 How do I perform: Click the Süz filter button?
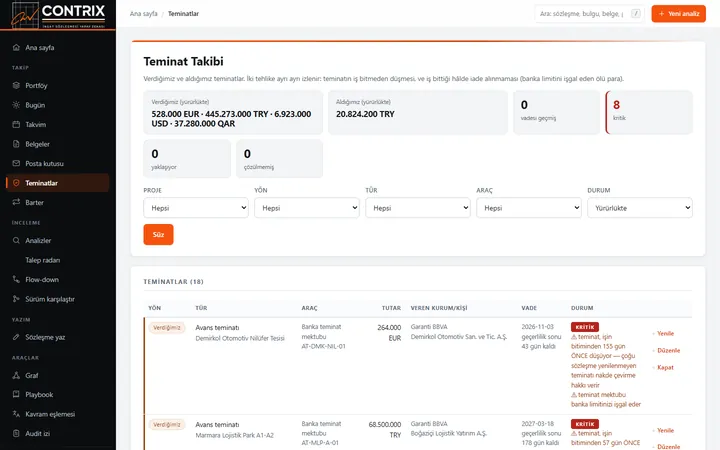158,235
